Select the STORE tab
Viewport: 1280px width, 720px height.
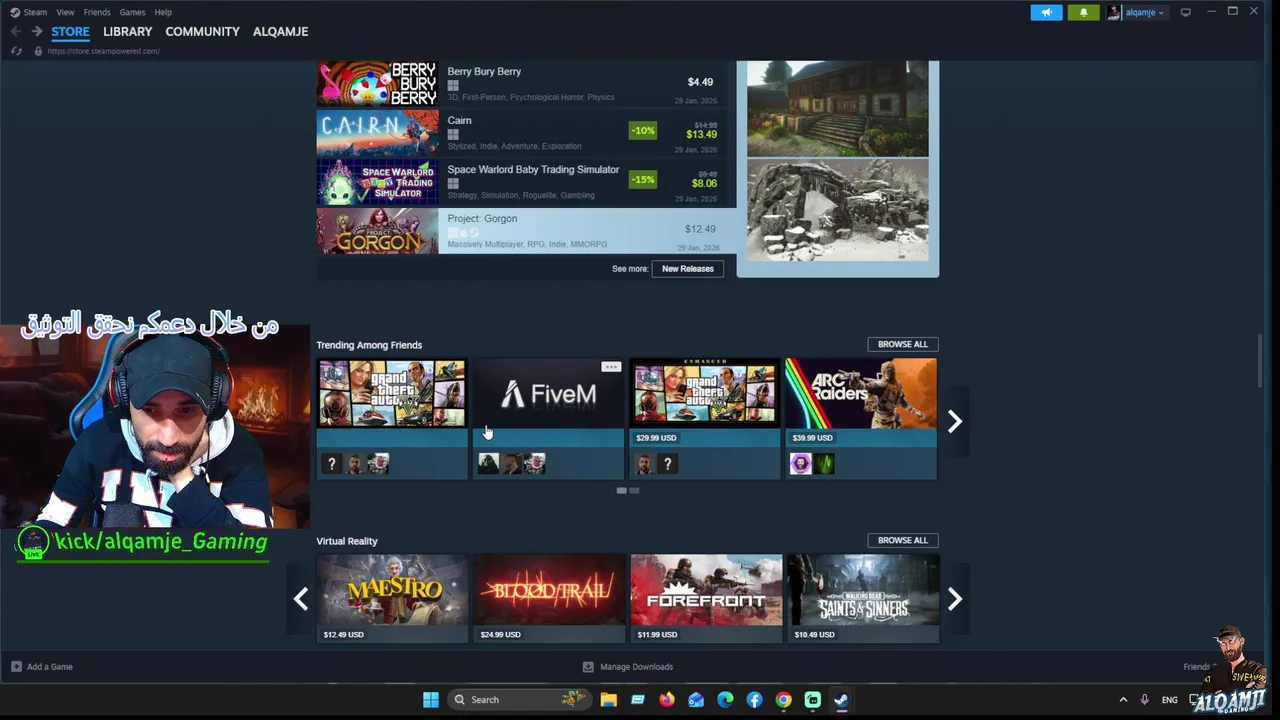point(70,31)
